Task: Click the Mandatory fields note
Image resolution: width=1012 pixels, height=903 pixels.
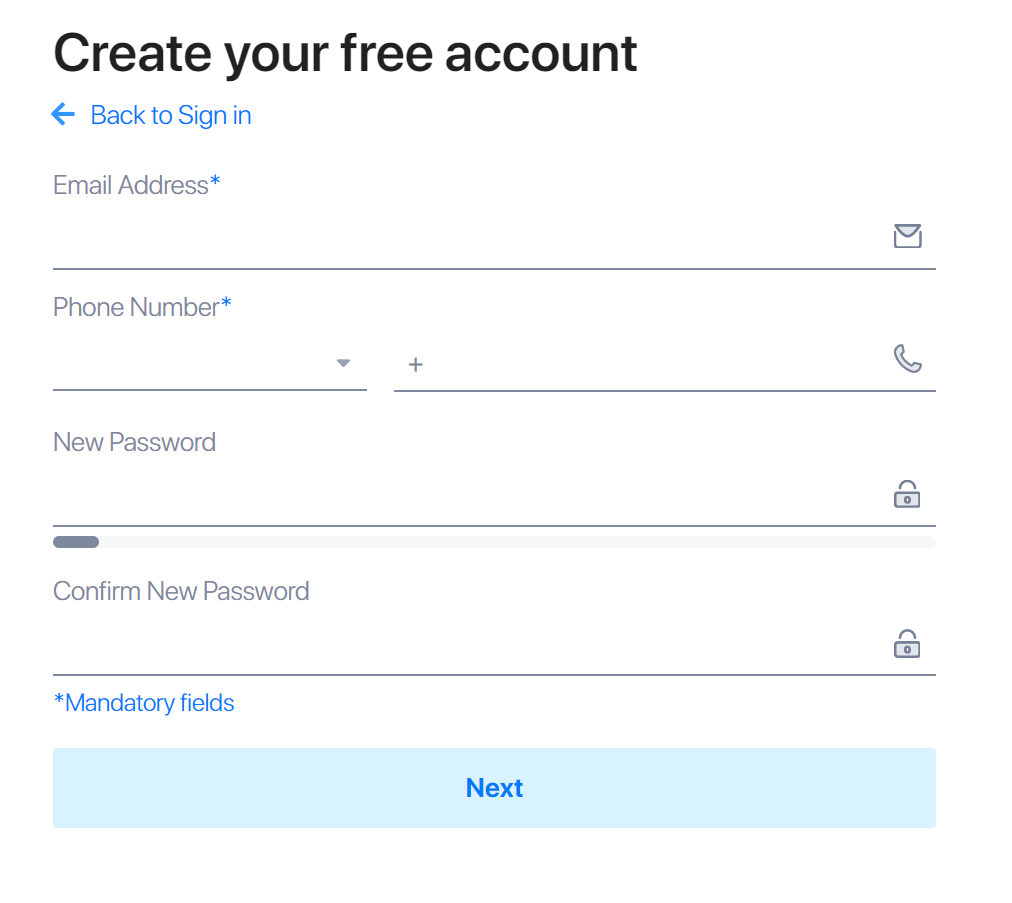Action: (144, 703)
